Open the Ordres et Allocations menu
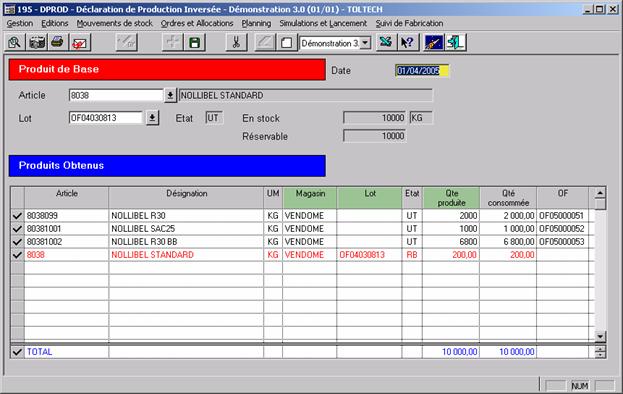The height and width of the screenshot is (394, 623). click(x=197, y=23)
